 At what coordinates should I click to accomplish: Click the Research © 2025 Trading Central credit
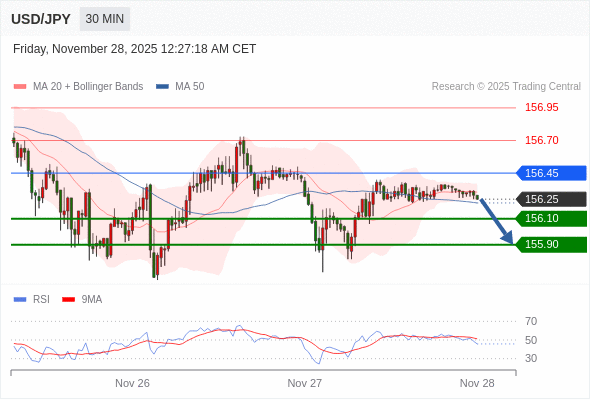[506, 87]
